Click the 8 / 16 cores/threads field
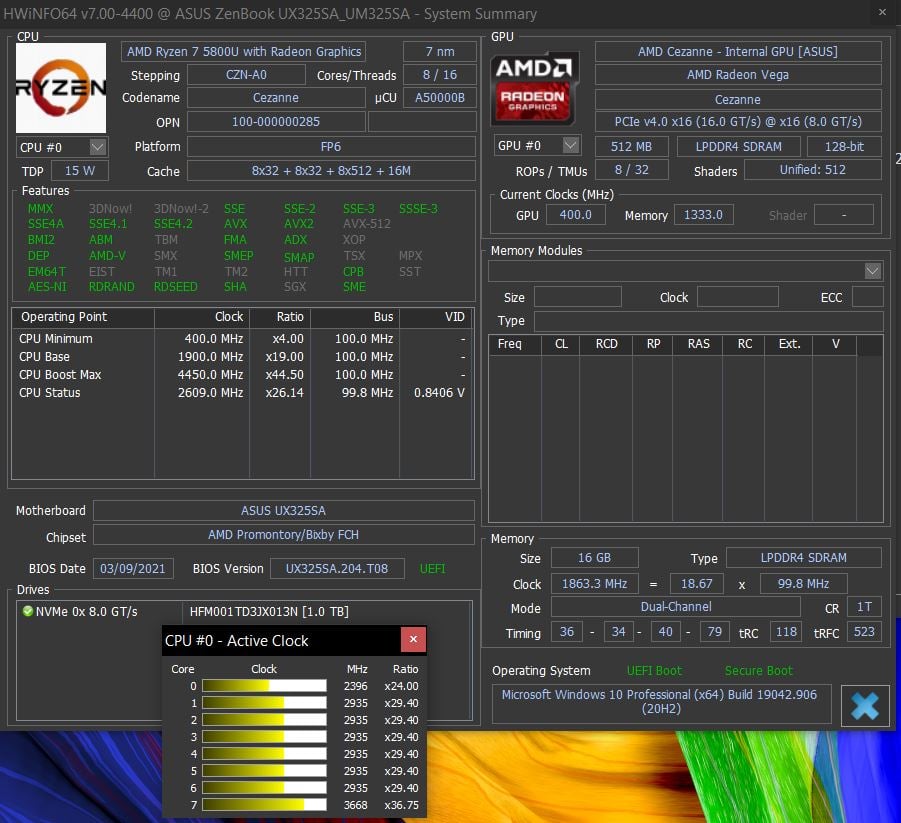 [440, 75]
